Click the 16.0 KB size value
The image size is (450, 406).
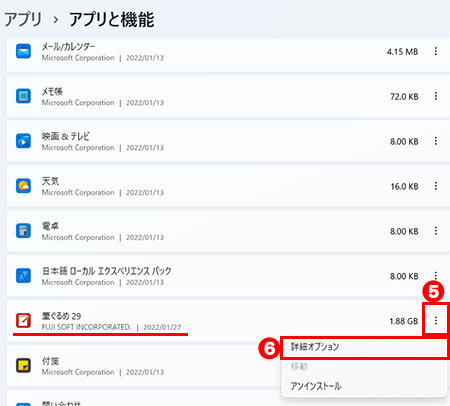pos(405,186)
